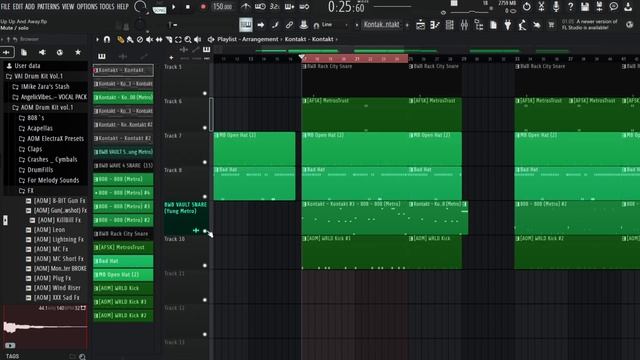640x360 pixels.
Task: Select Ball Rack City Snare pattern item
Action: (123, 233)
